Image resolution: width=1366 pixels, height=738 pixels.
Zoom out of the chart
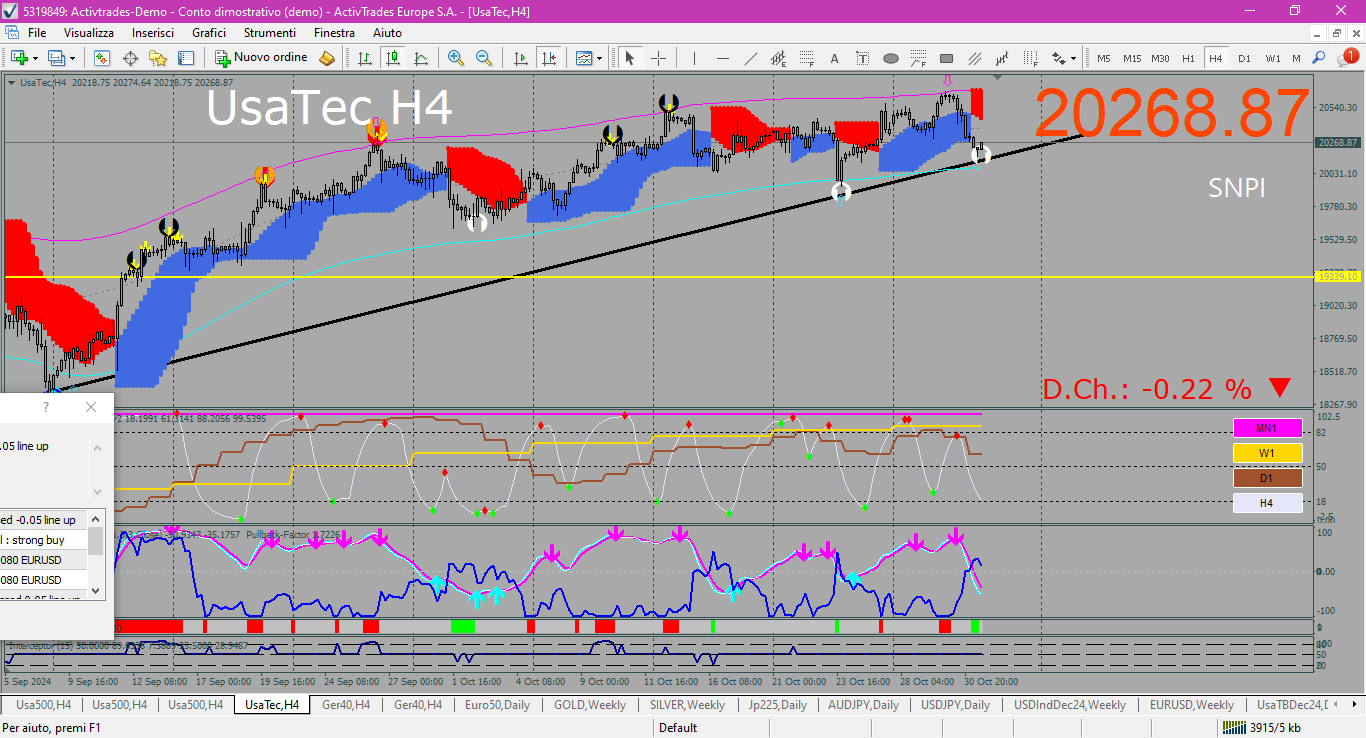click(x=484, y=58)
